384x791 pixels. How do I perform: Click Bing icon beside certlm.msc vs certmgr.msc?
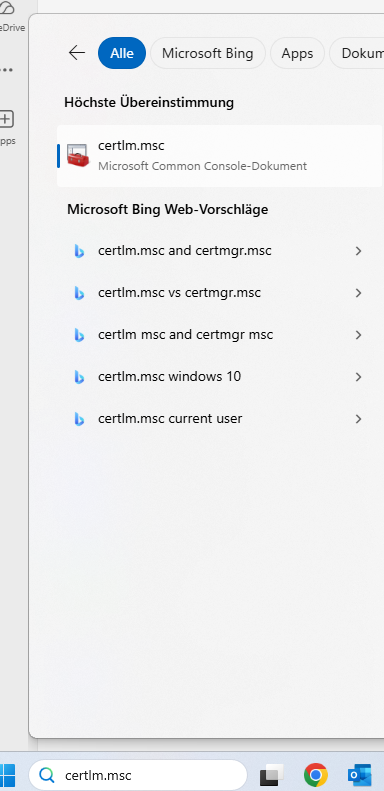[x=79, y=293]
